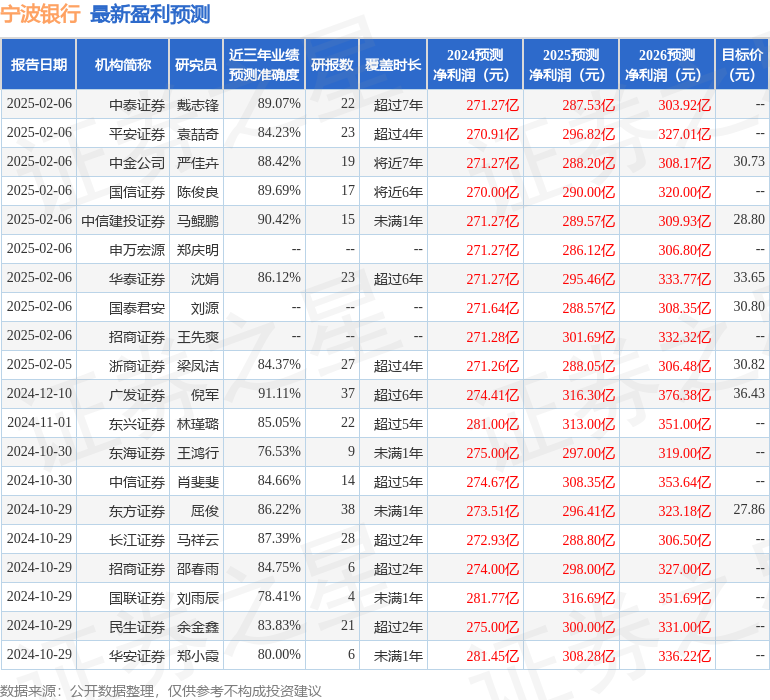Click institution name 东兴证券
Viewport: 770px width, 700px height.
coord(137,424)
